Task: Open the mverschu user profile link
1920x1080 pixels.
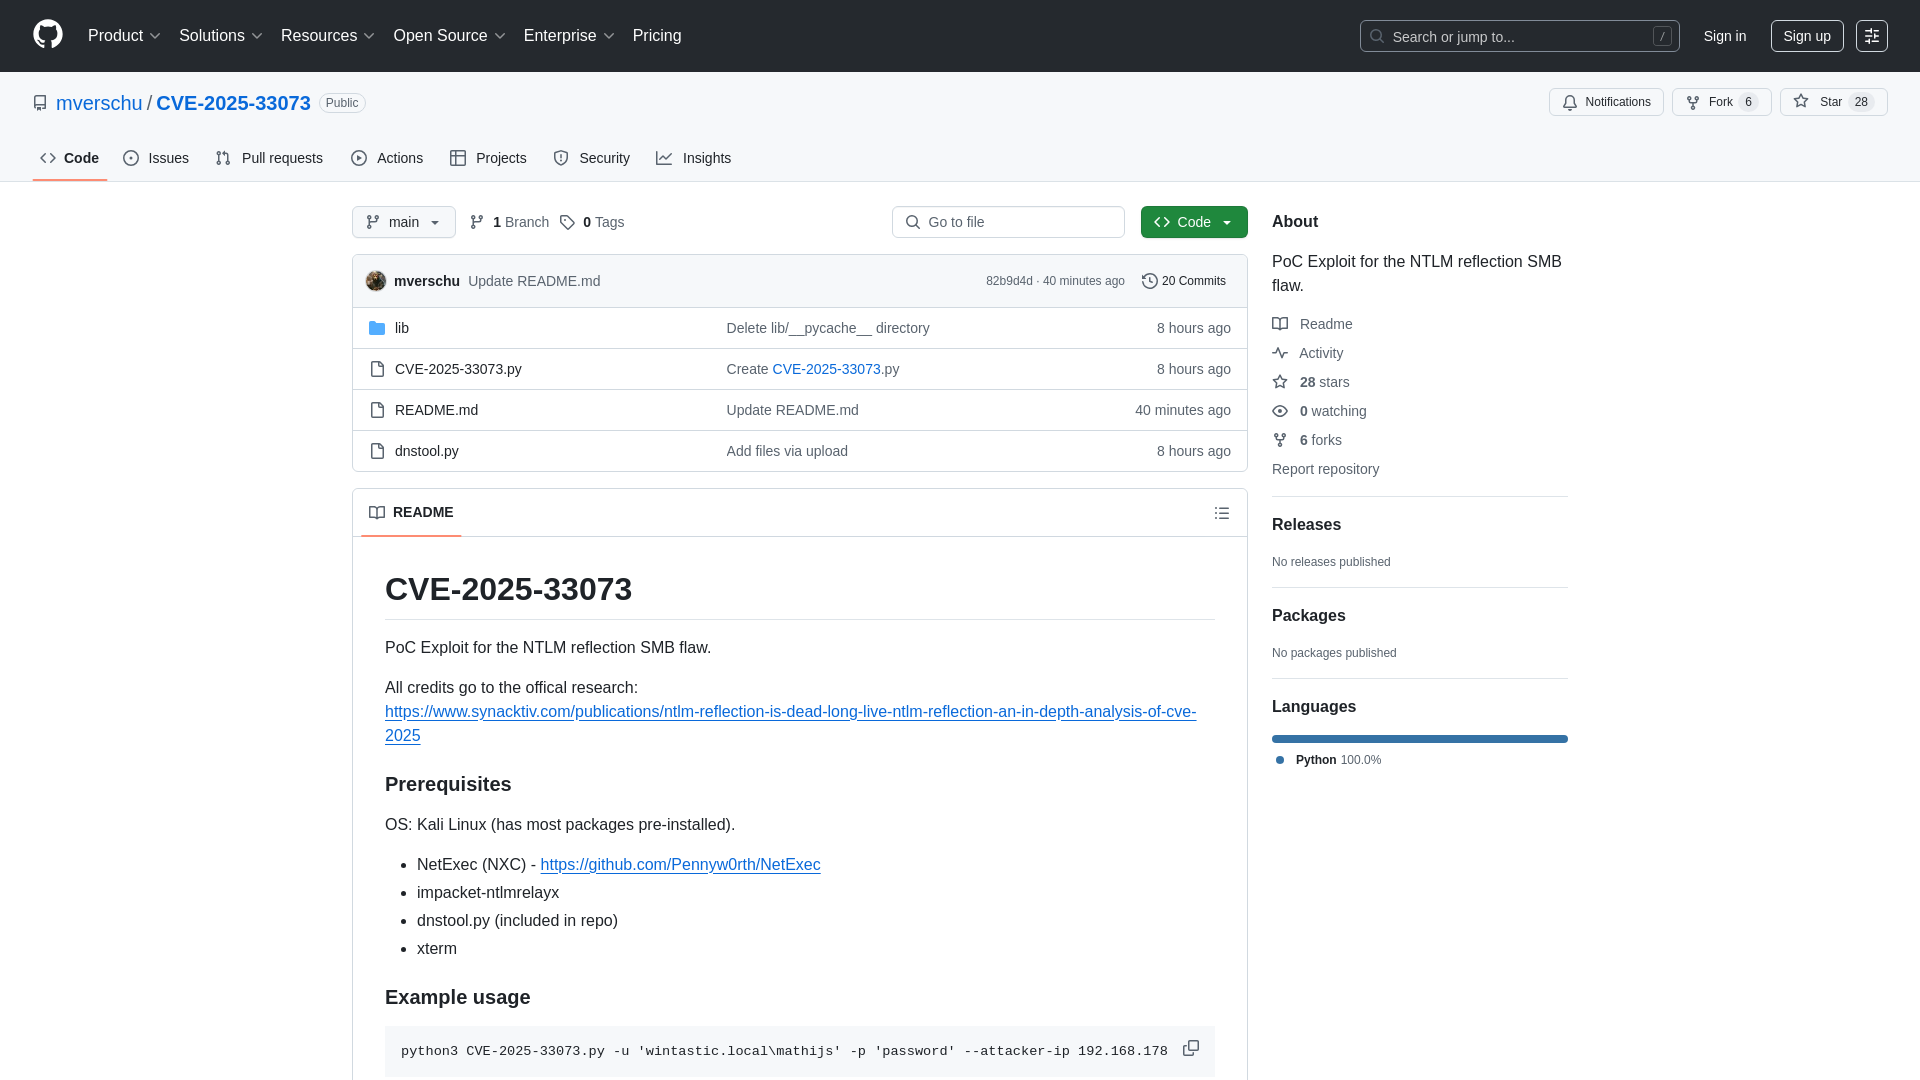Action: coord(99,103)
